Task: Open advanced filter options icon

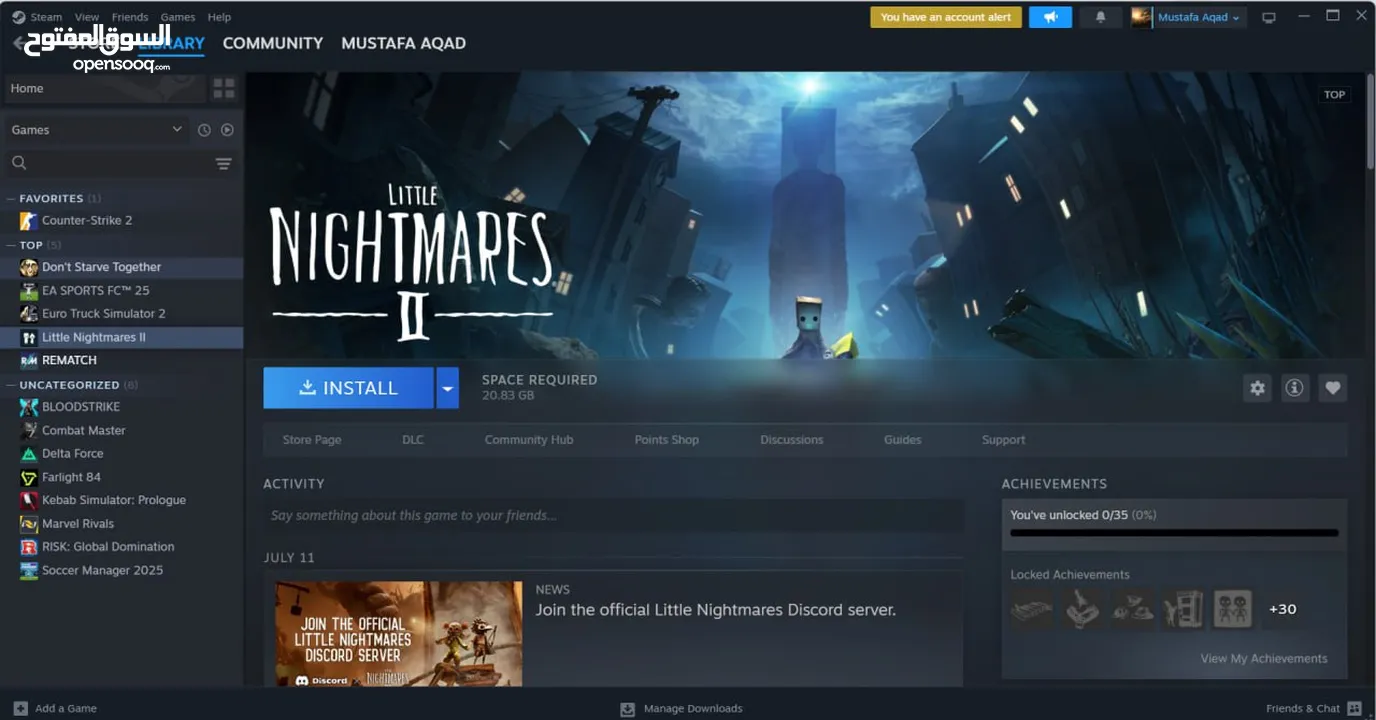Action: pos(223,163)
